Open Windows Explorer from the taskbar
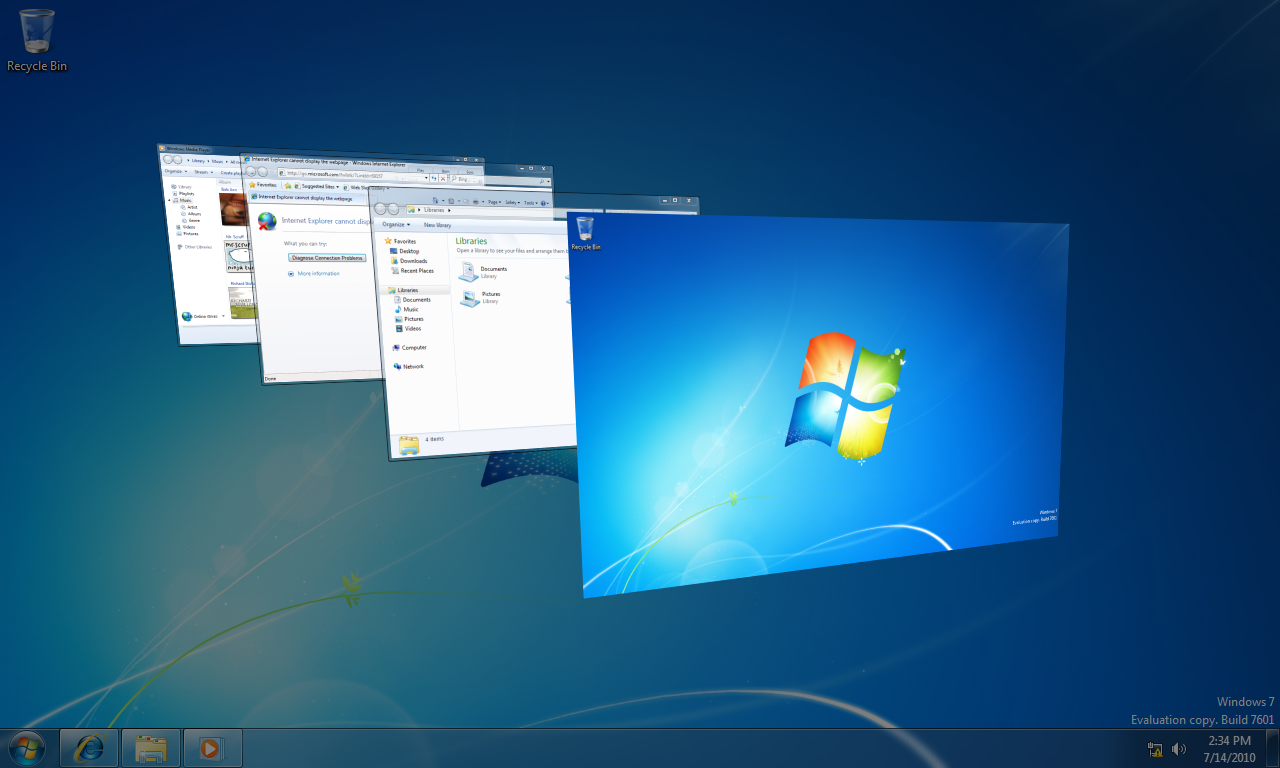 pos(151,748)
